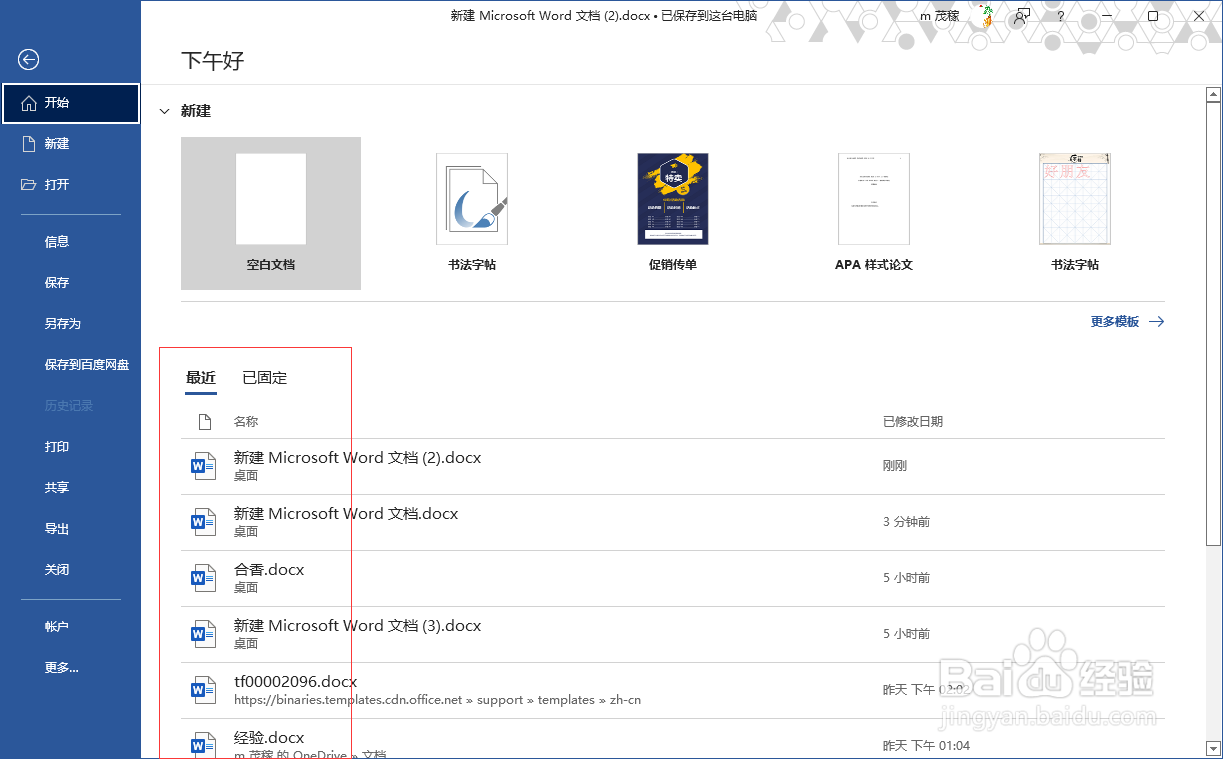The height and width of the screenshot is (759, 1223).
Task: Open the 打印 sidebar item
Action: (x=57, y=447)
